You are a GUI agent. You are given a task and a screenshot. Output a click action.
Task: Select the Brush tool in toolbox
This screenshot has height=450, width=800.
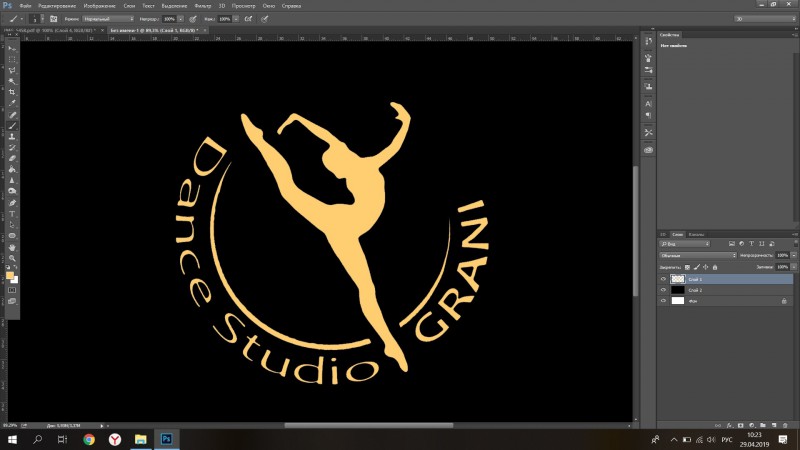point(12,126)
